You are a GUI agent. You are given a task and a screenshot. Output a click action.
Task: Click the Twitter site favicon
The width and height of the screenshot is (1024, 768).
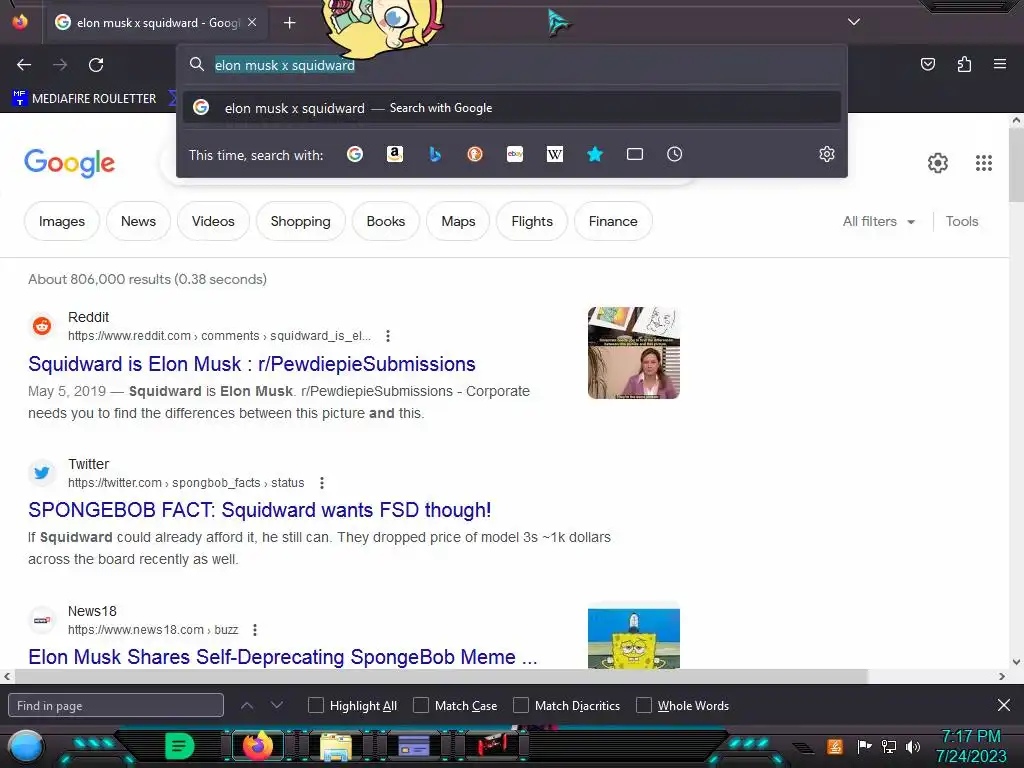point(42,472)
